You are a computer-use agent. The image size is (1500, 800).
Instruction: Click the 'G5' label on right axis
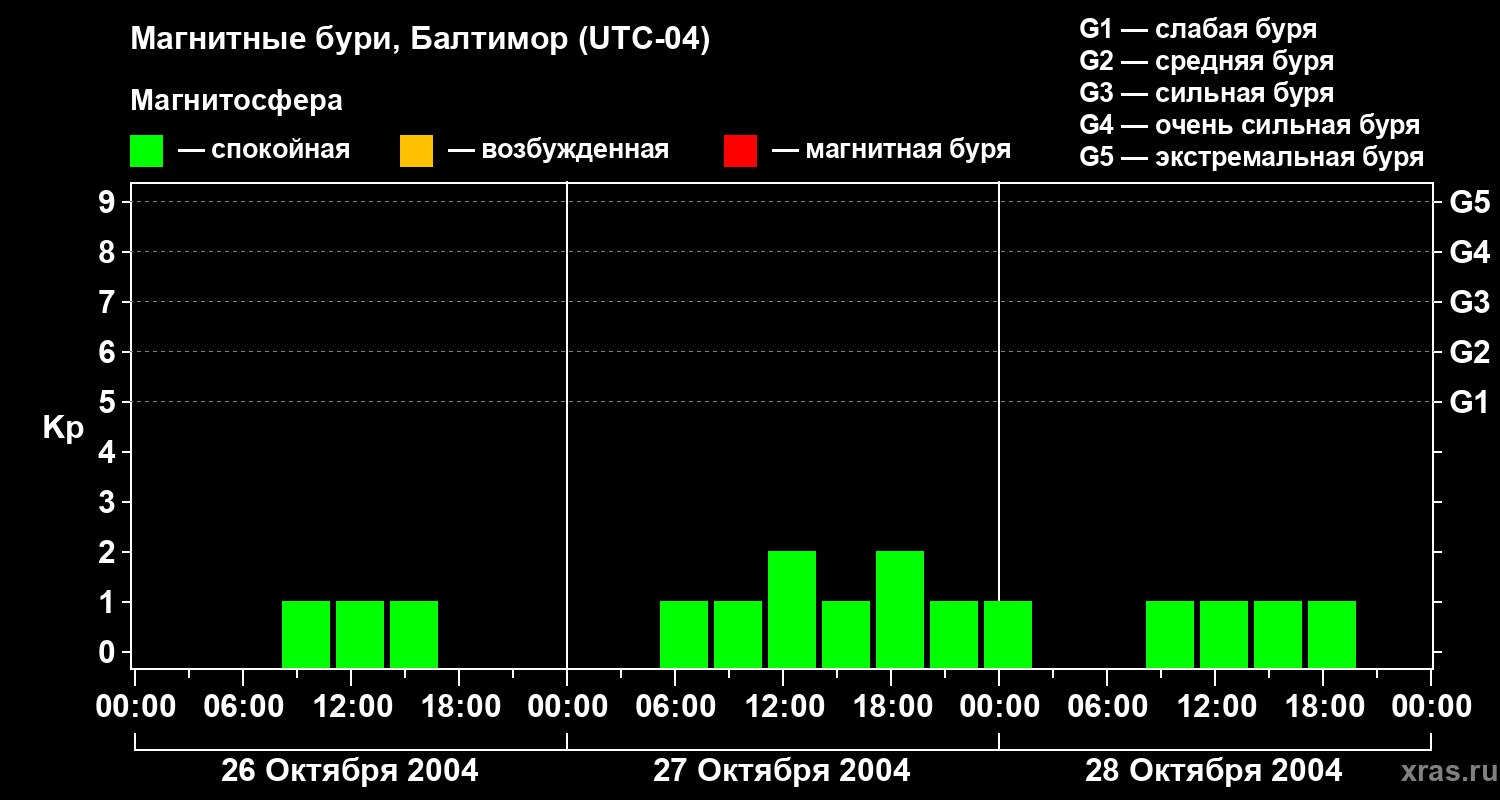1469,202
